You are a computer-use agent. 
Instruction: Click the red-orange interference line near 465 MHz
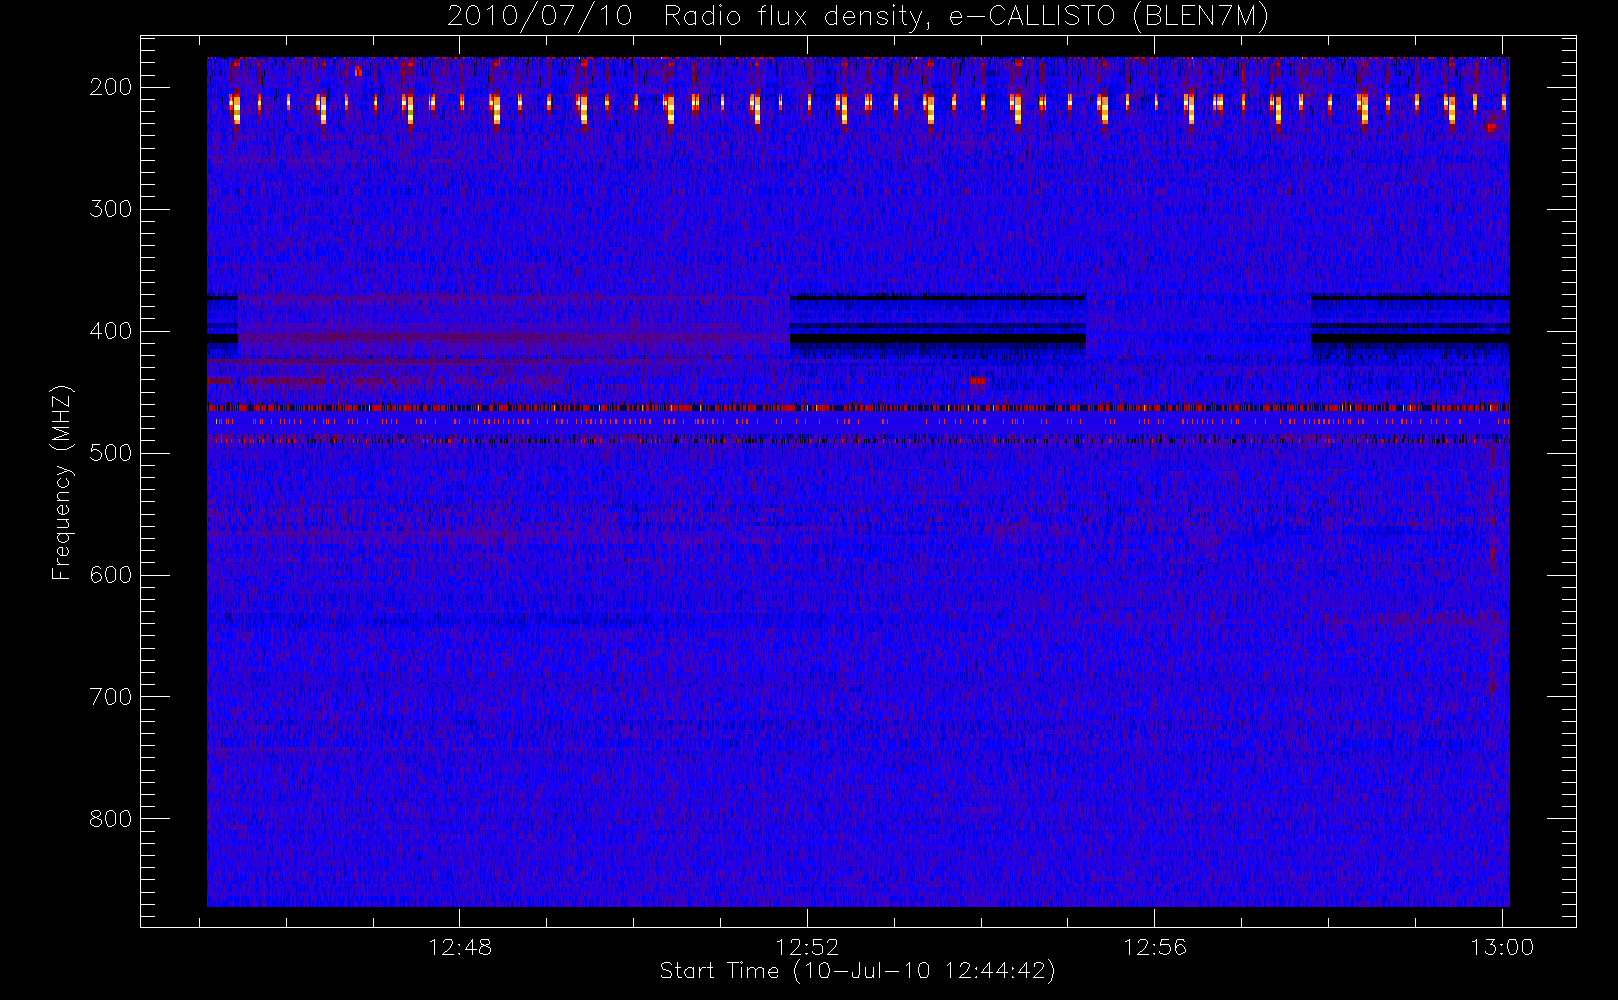tap(858, 408)
